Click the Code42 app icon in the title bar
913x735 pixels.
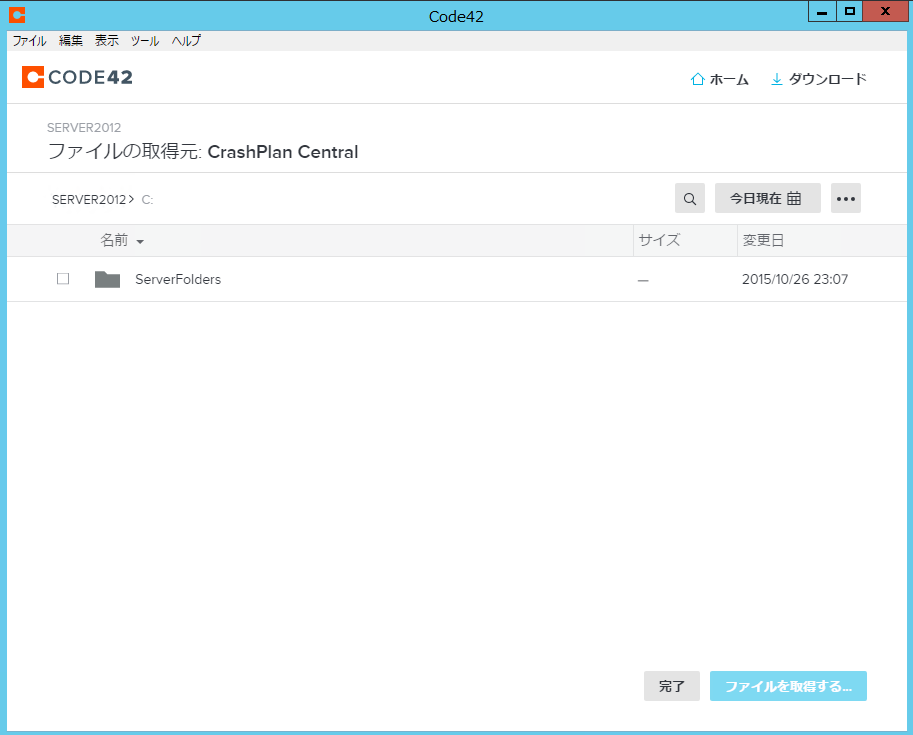tap(17, 15)
